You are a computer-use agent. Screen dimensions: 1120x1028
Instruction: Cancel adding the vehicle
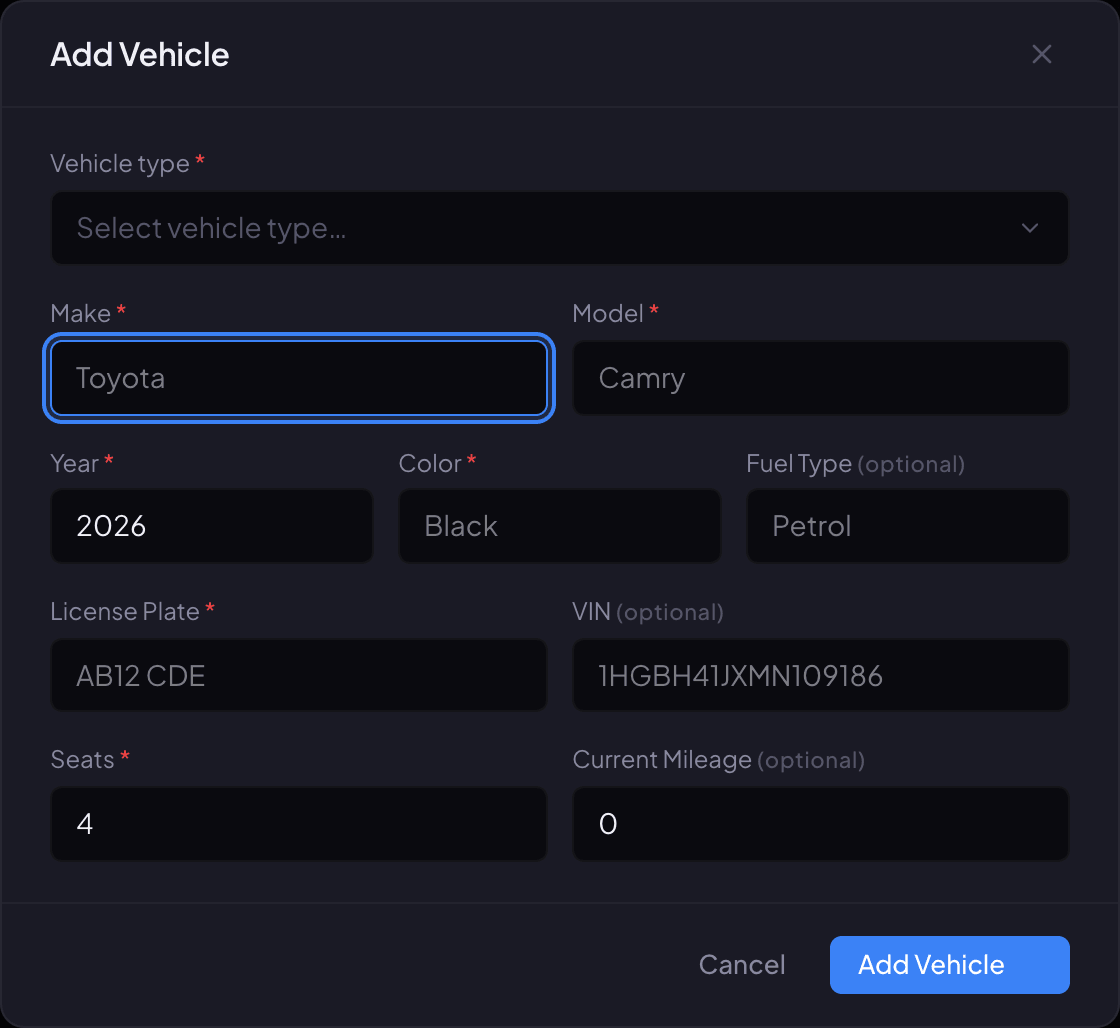742,965
